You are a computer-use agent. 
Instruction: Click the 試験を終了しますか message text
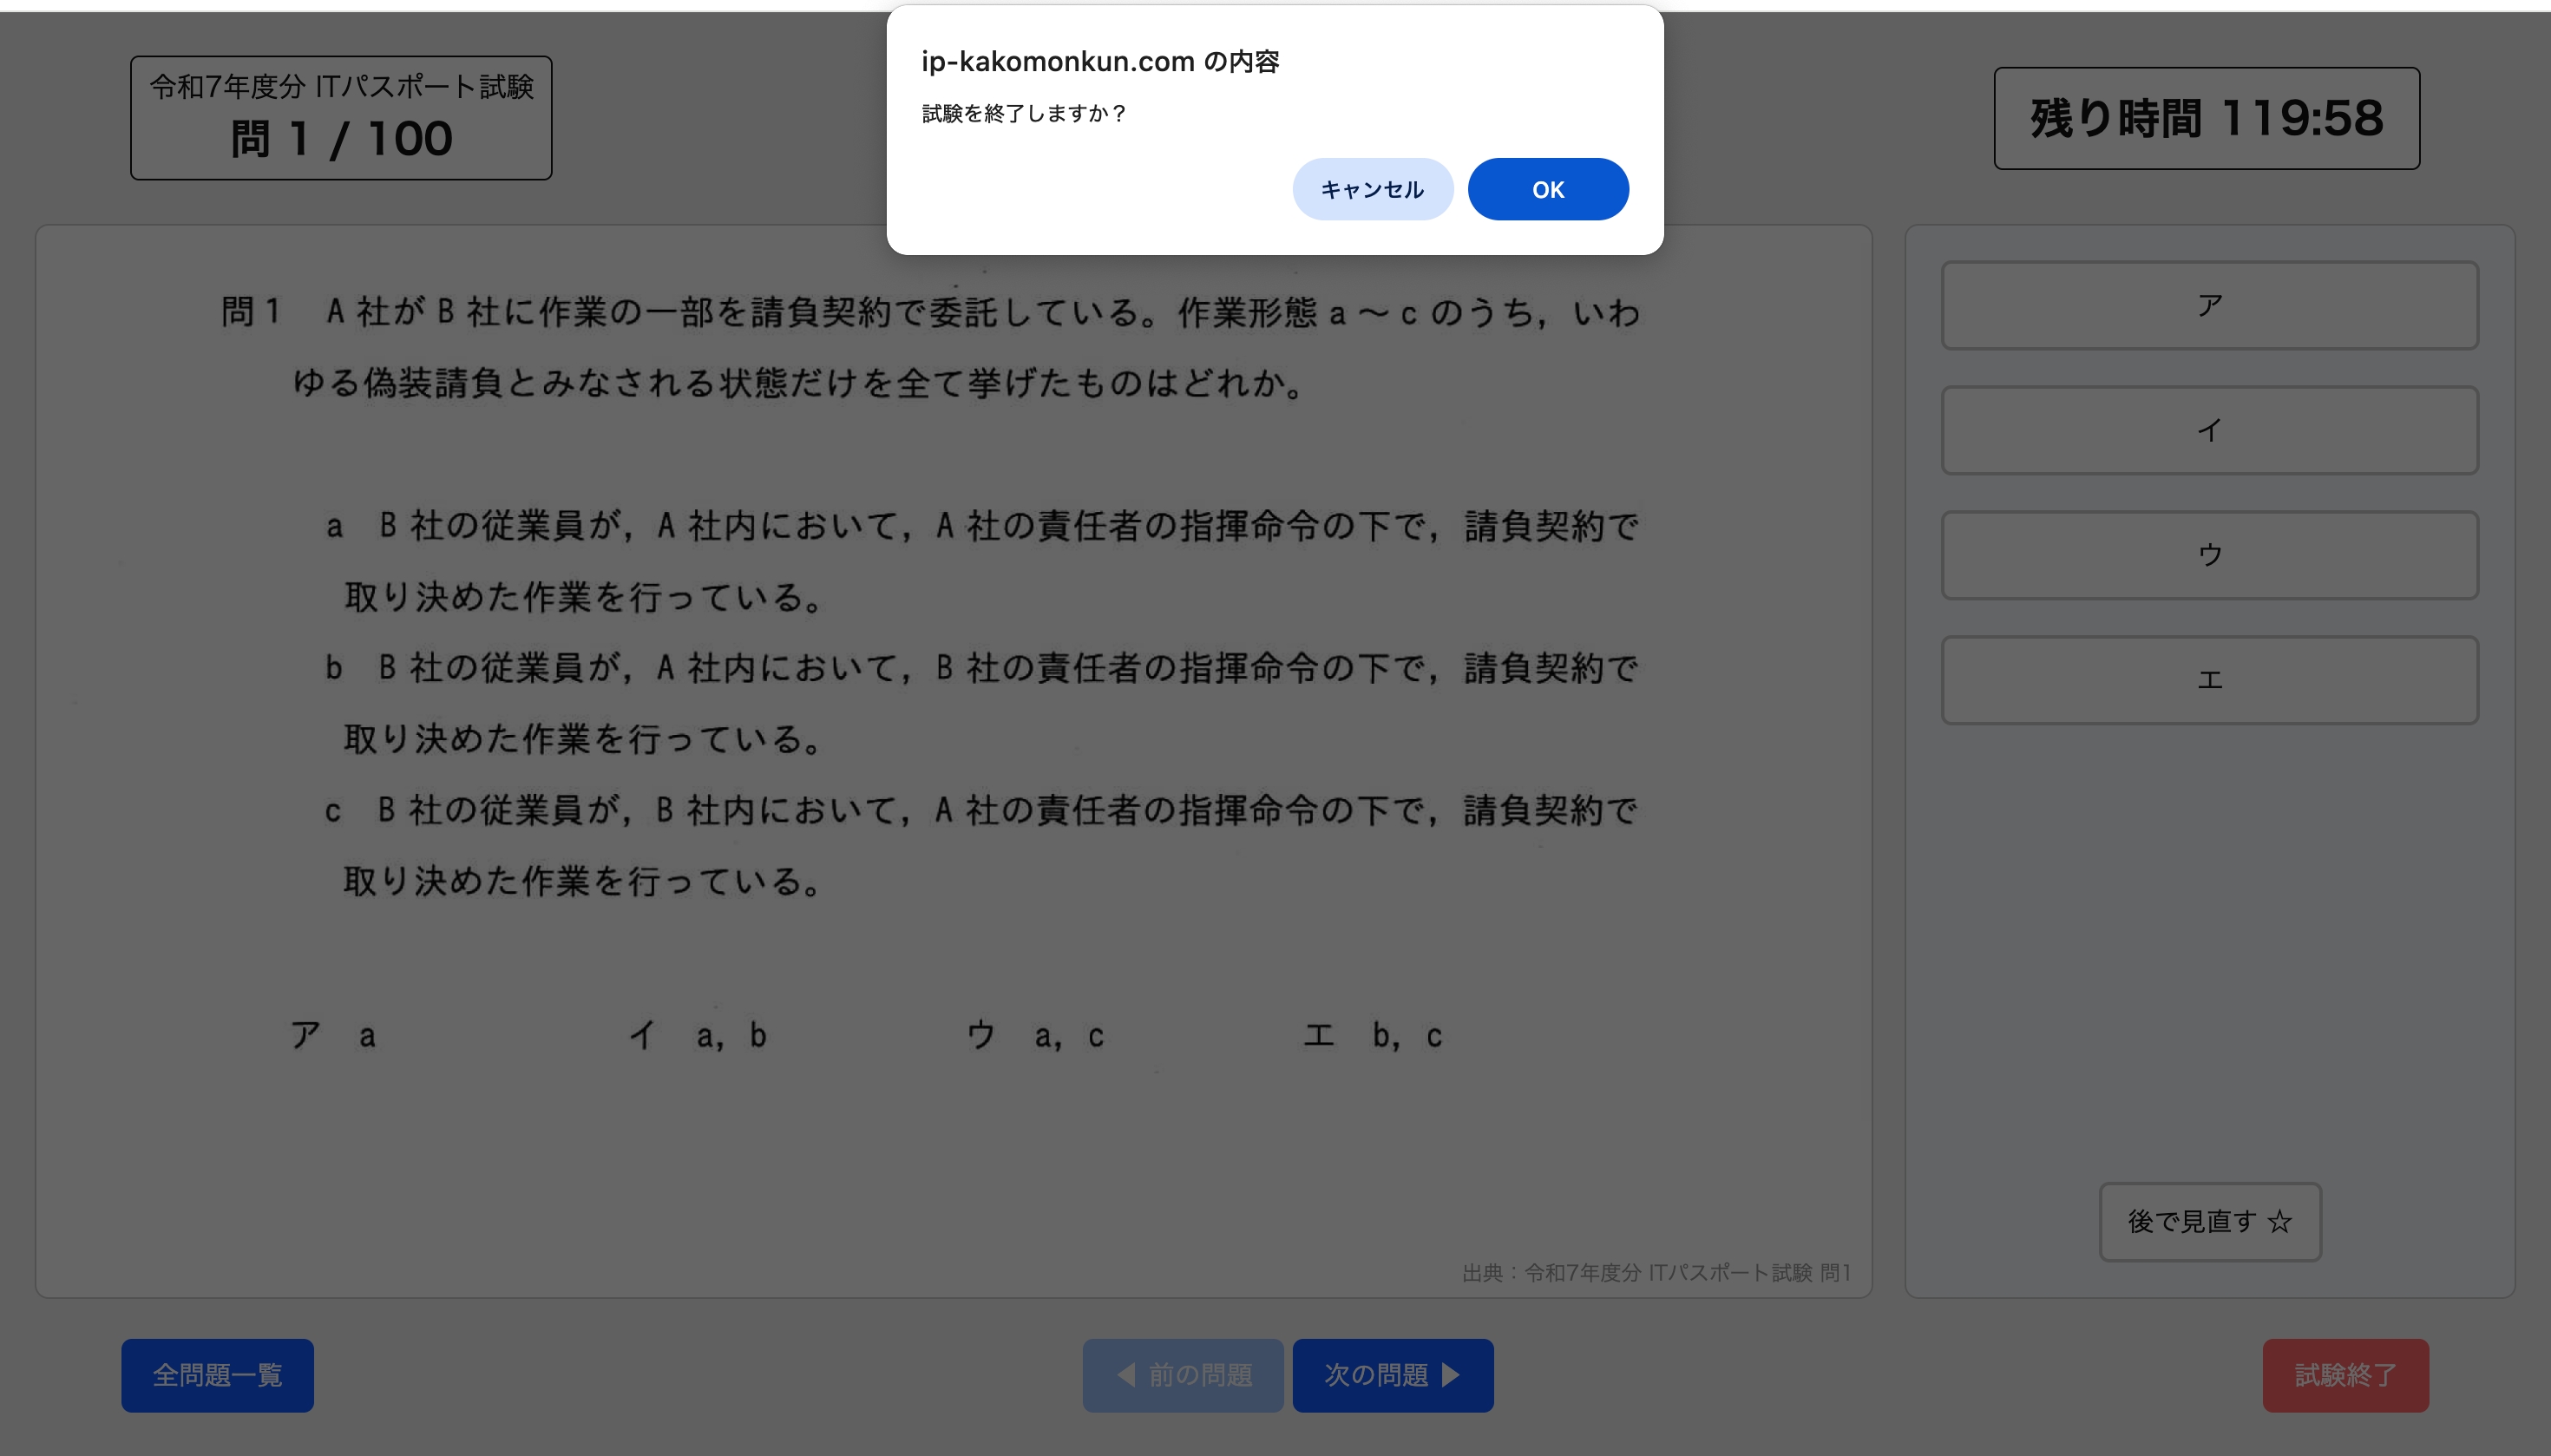click(1023, 113)
